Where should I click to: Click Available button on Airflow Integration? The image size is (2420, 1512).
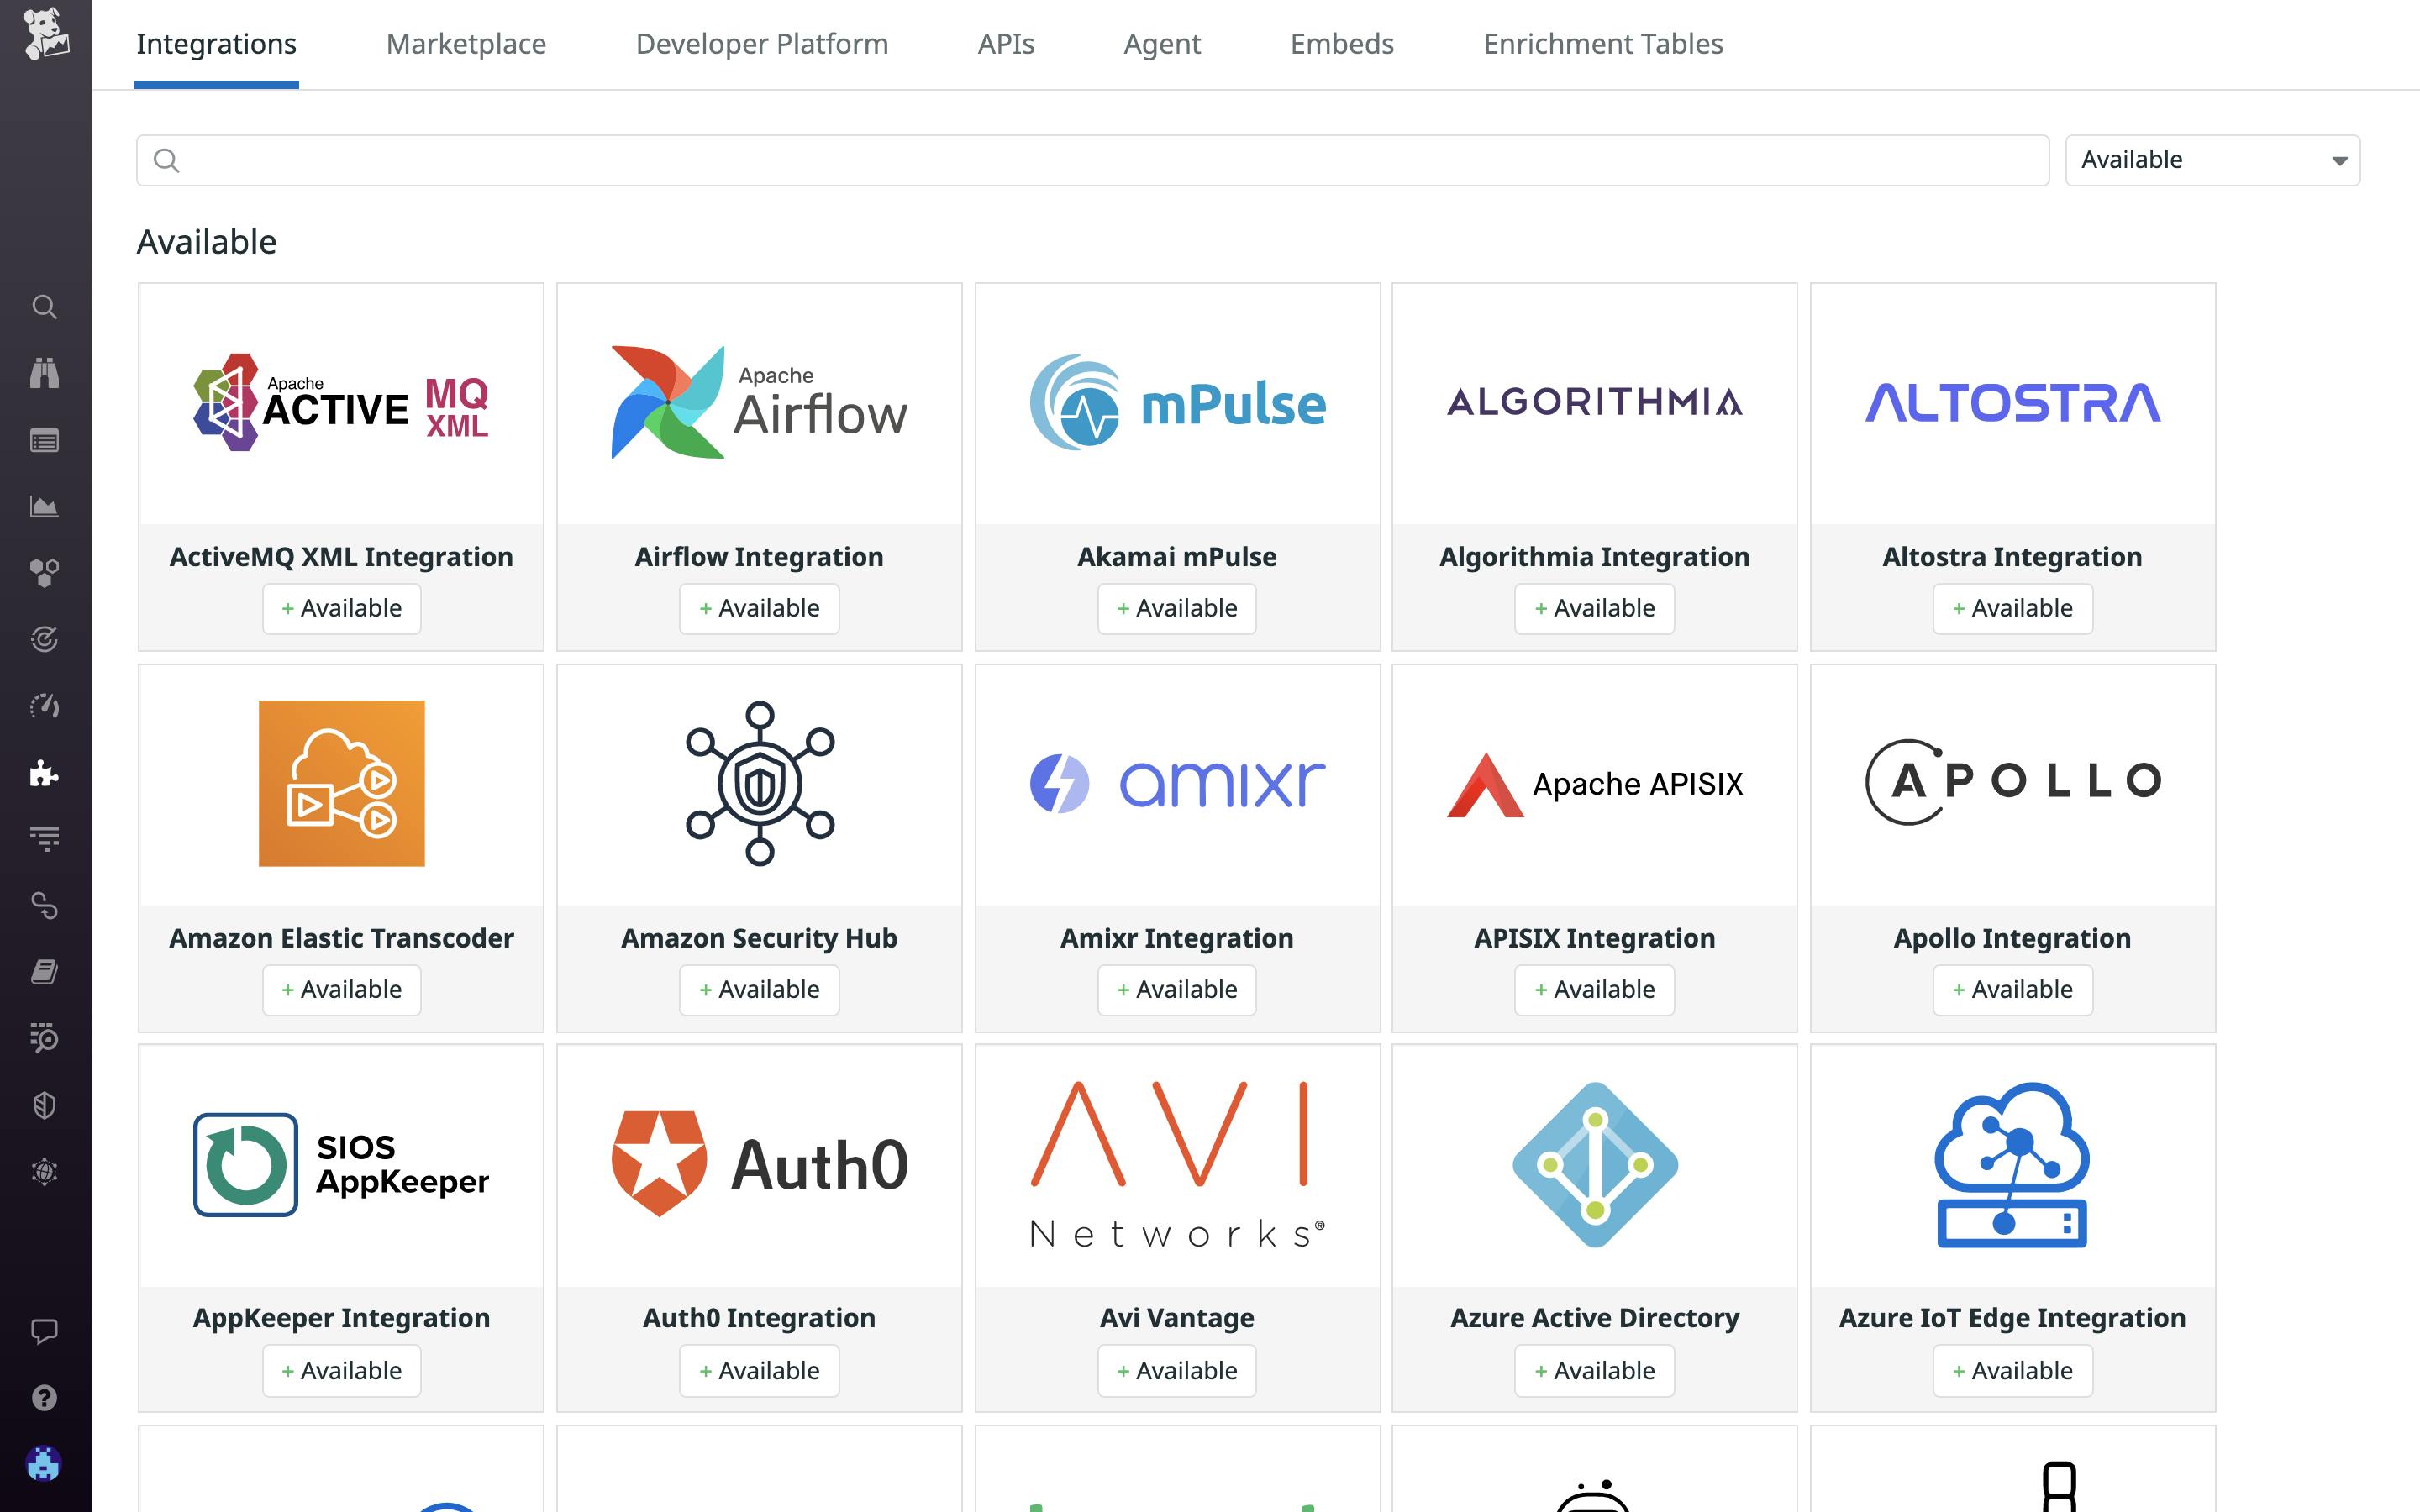pyautogui.click(x=759, y=608)
